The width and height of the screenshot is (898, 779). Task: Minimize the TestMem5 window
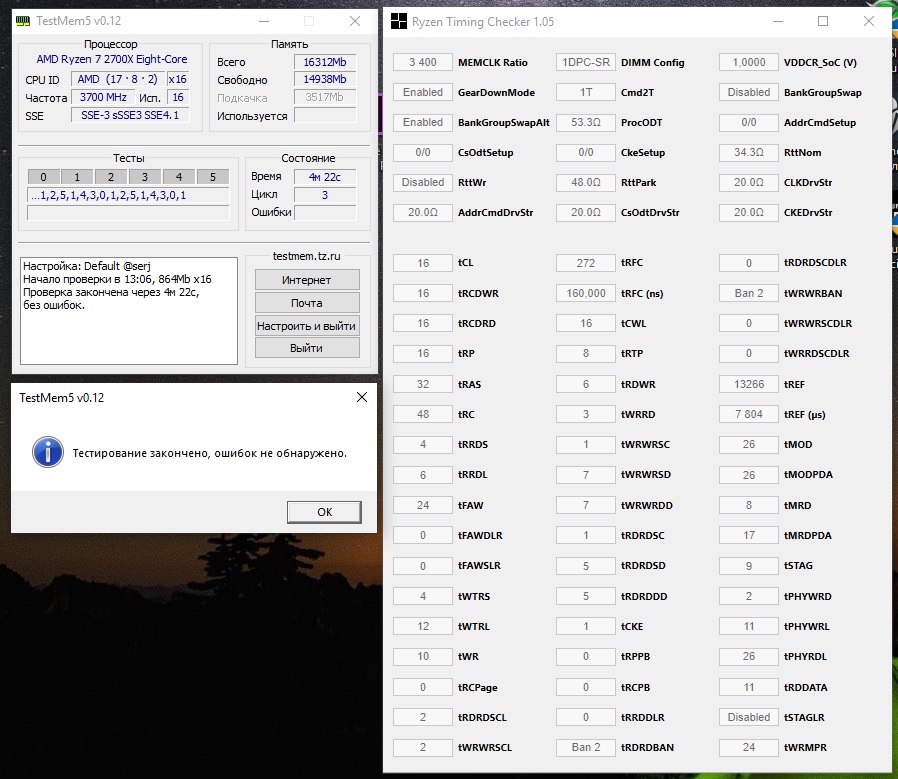pos(264,21)
